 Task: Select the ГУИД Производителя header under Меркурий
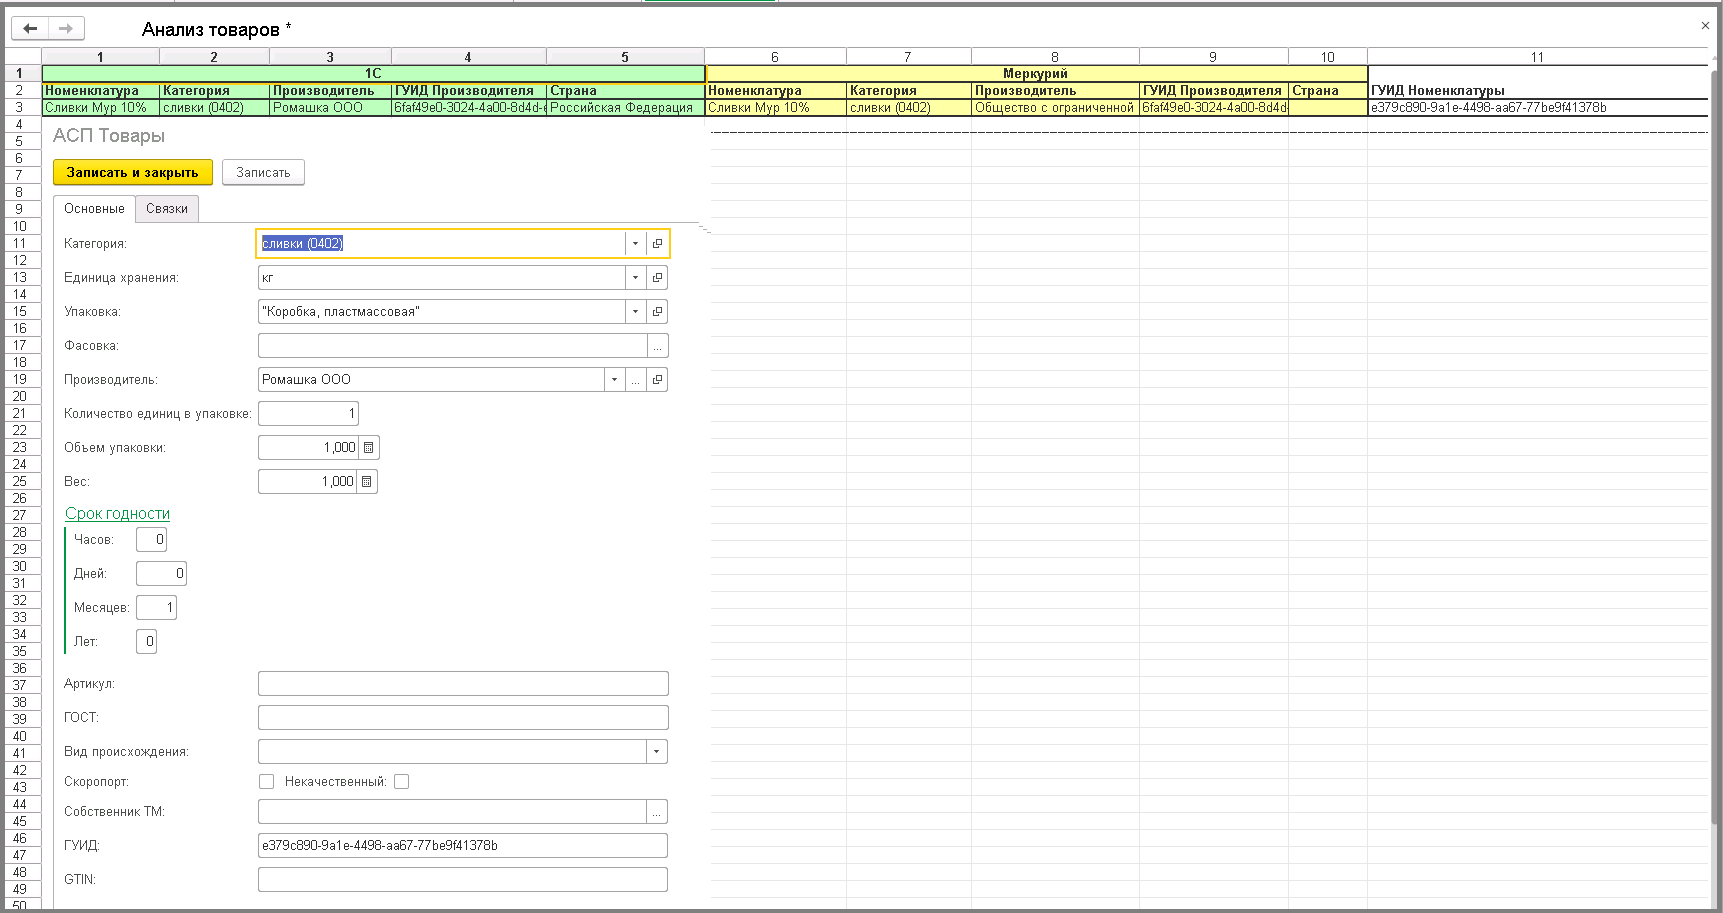(x=1213, y=90)
